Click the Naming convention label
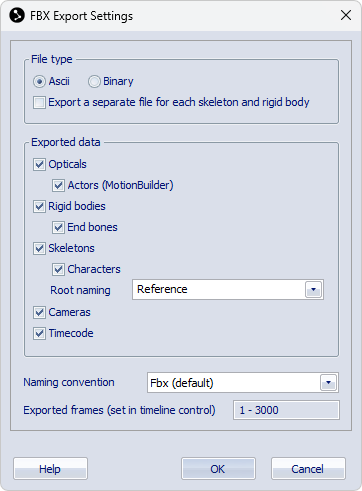 click(69, 382)
